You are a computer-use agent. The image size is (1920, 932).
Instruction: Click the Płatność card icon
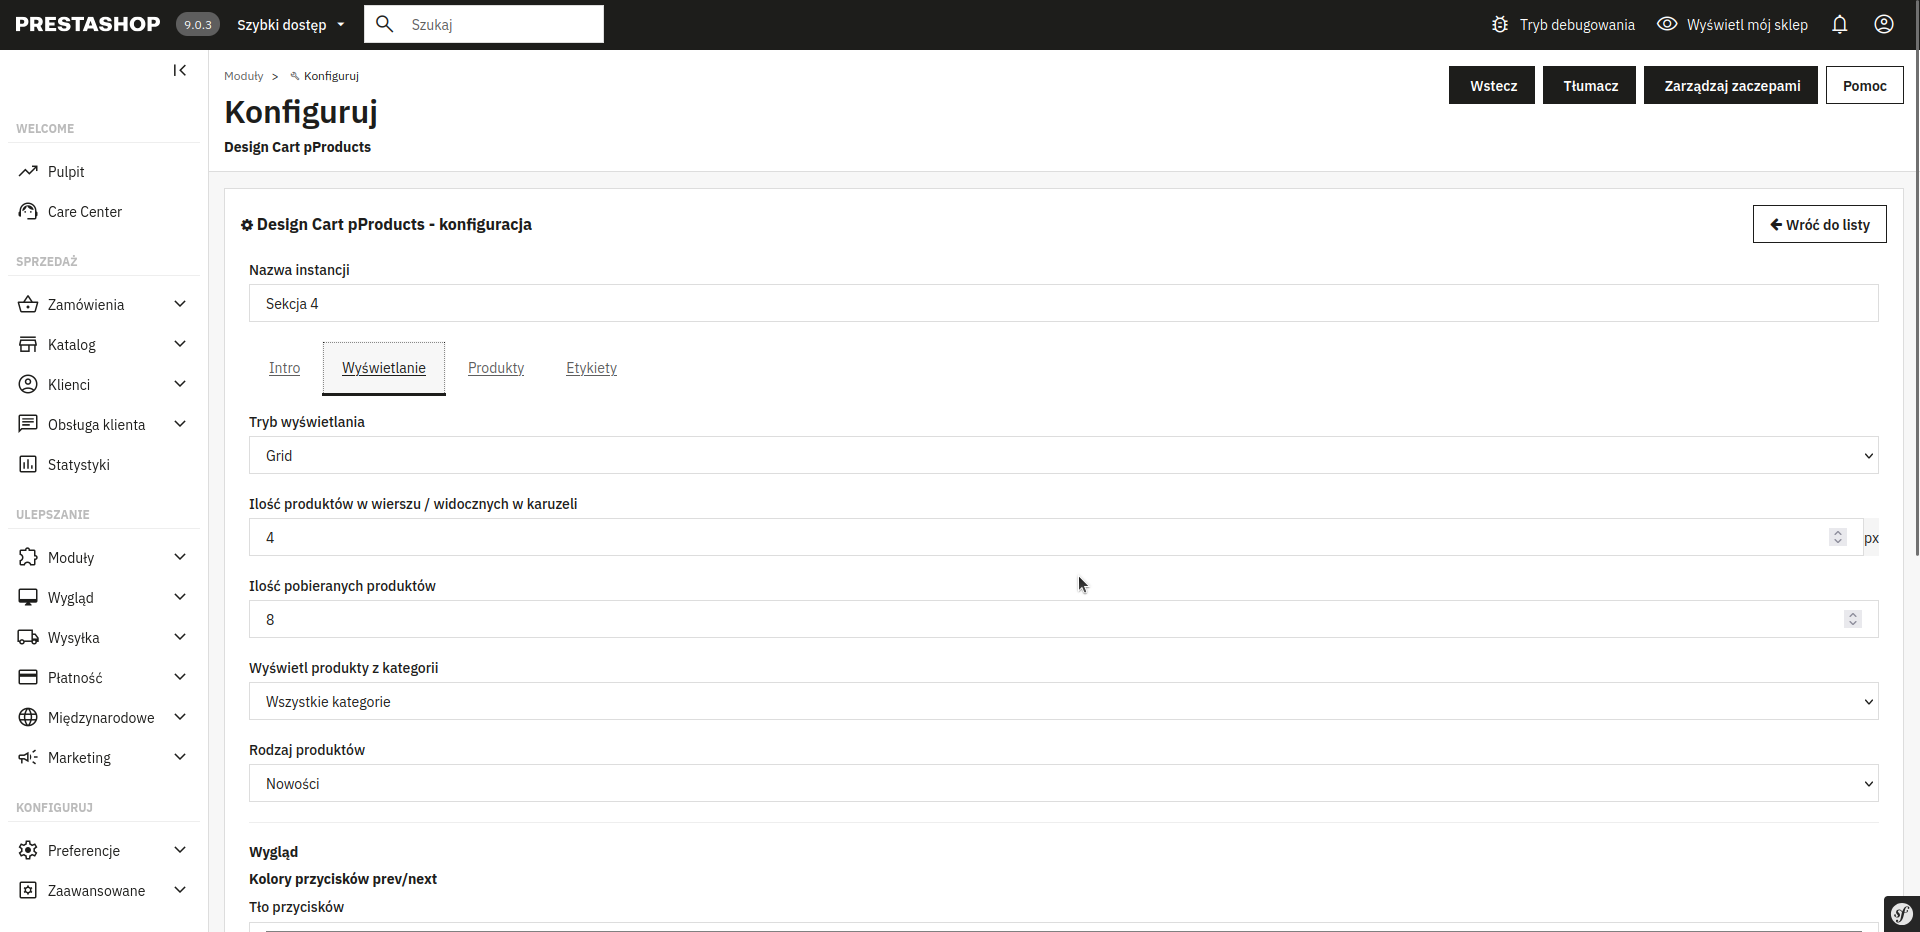[28, 677]
